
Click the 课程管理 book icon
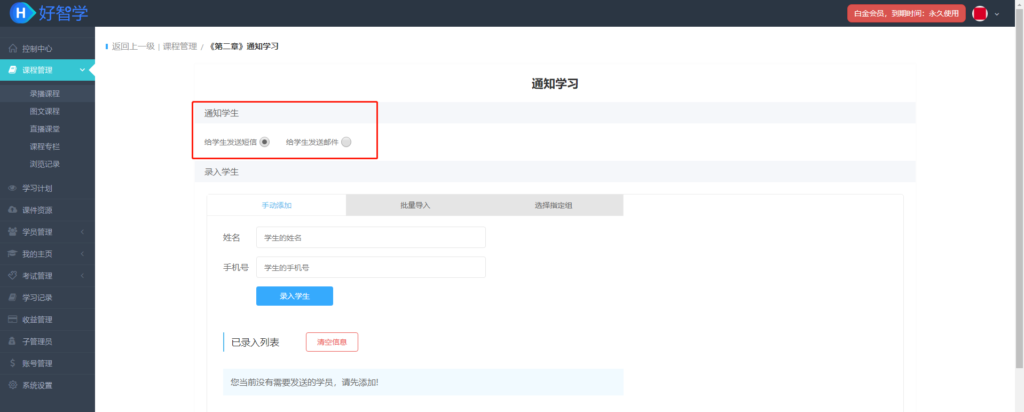tap(12, 70)
